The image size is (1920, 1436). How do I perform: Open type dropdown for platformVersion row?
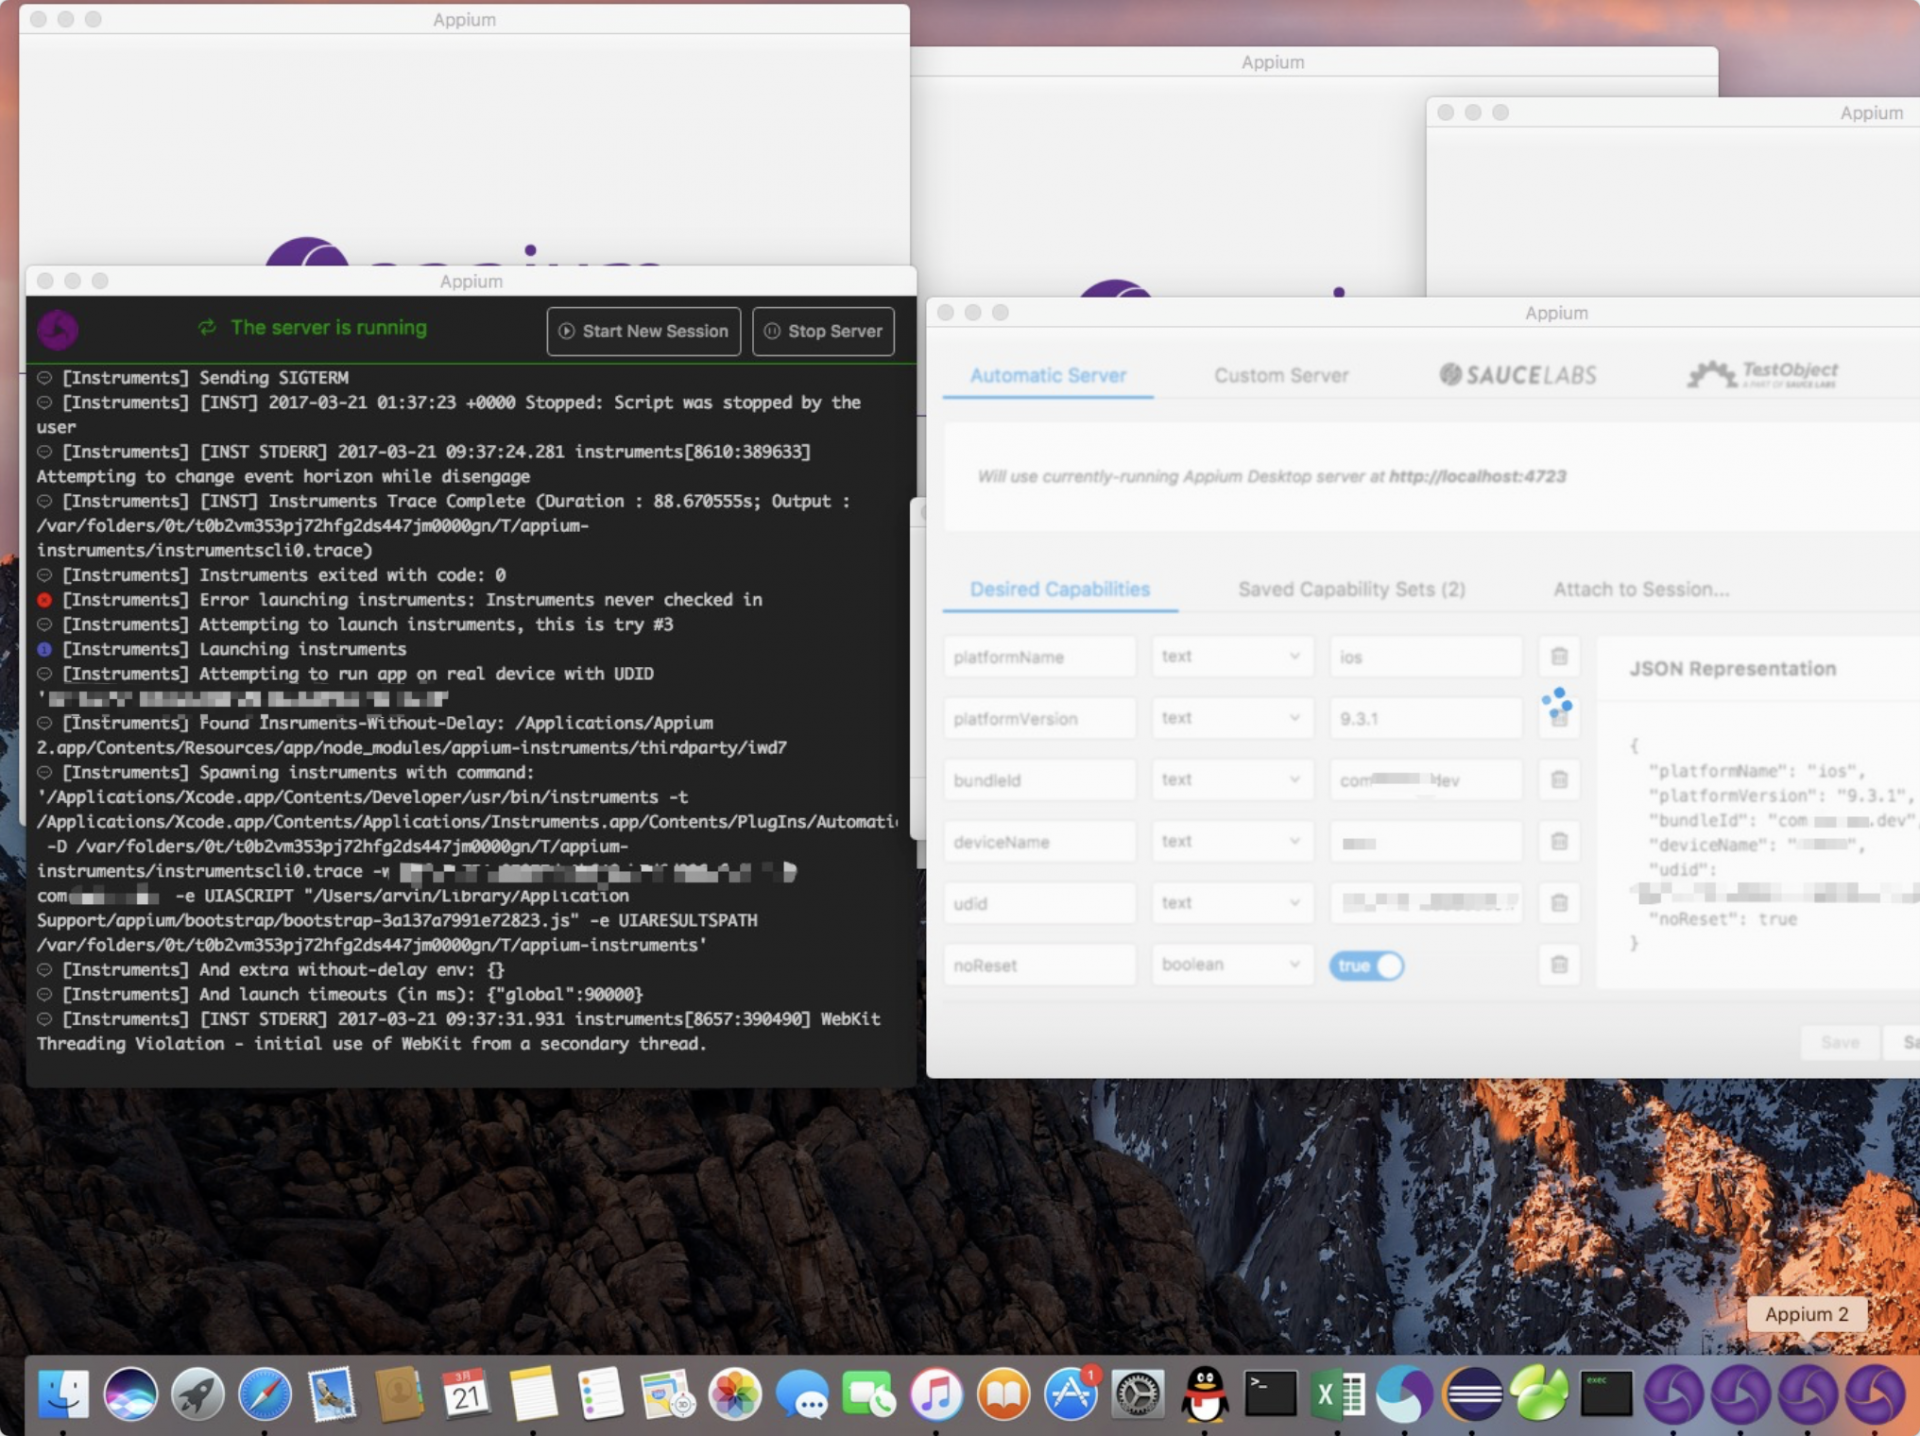(x=1231, y=718)
